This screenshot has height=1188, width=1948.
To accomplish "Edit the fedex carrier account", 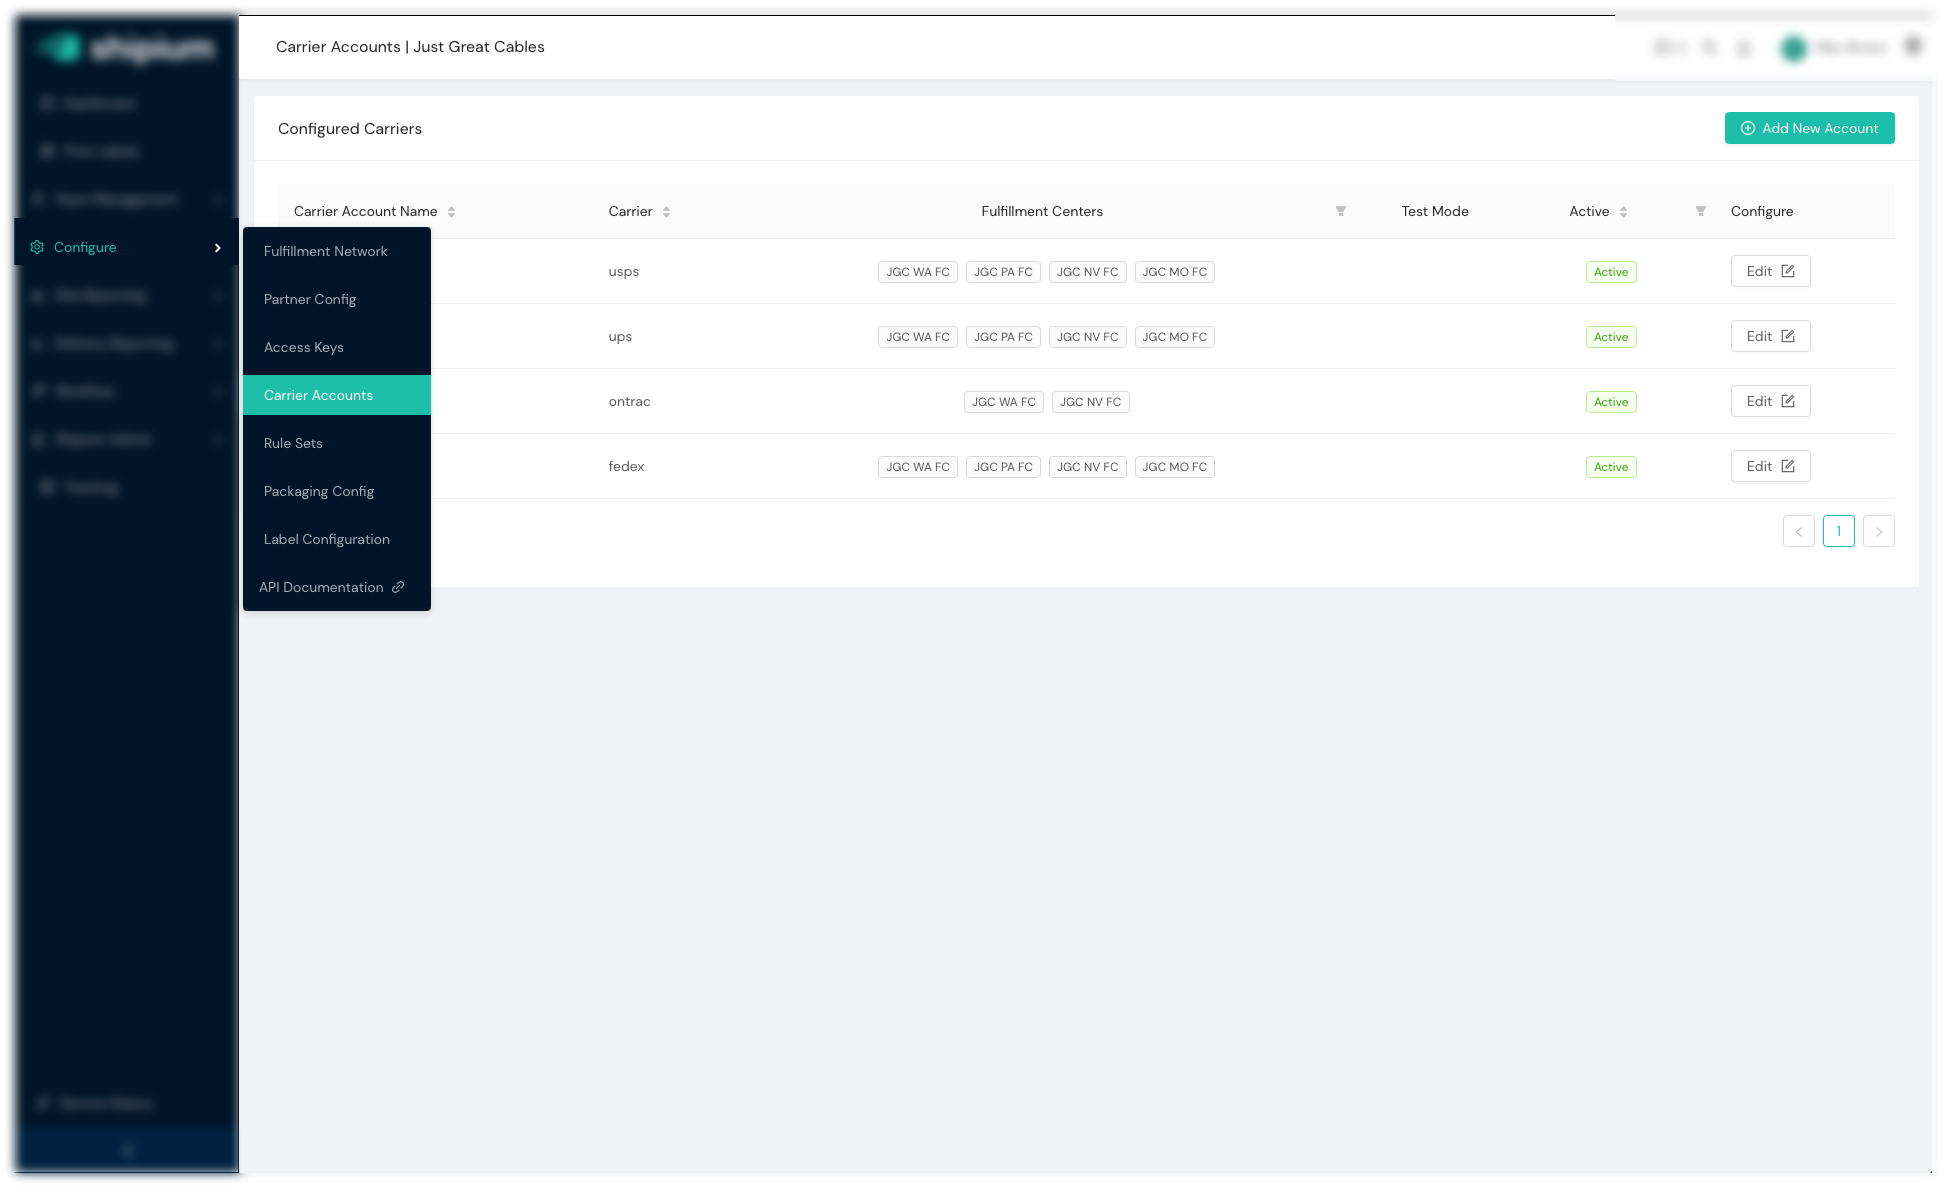I will (x=1770, y=466).
